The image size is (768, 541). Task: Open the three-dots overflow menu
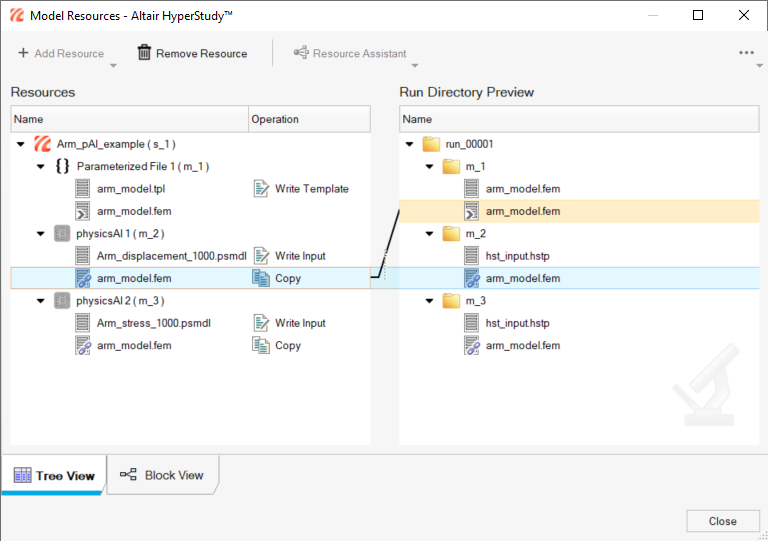(747, 53)
